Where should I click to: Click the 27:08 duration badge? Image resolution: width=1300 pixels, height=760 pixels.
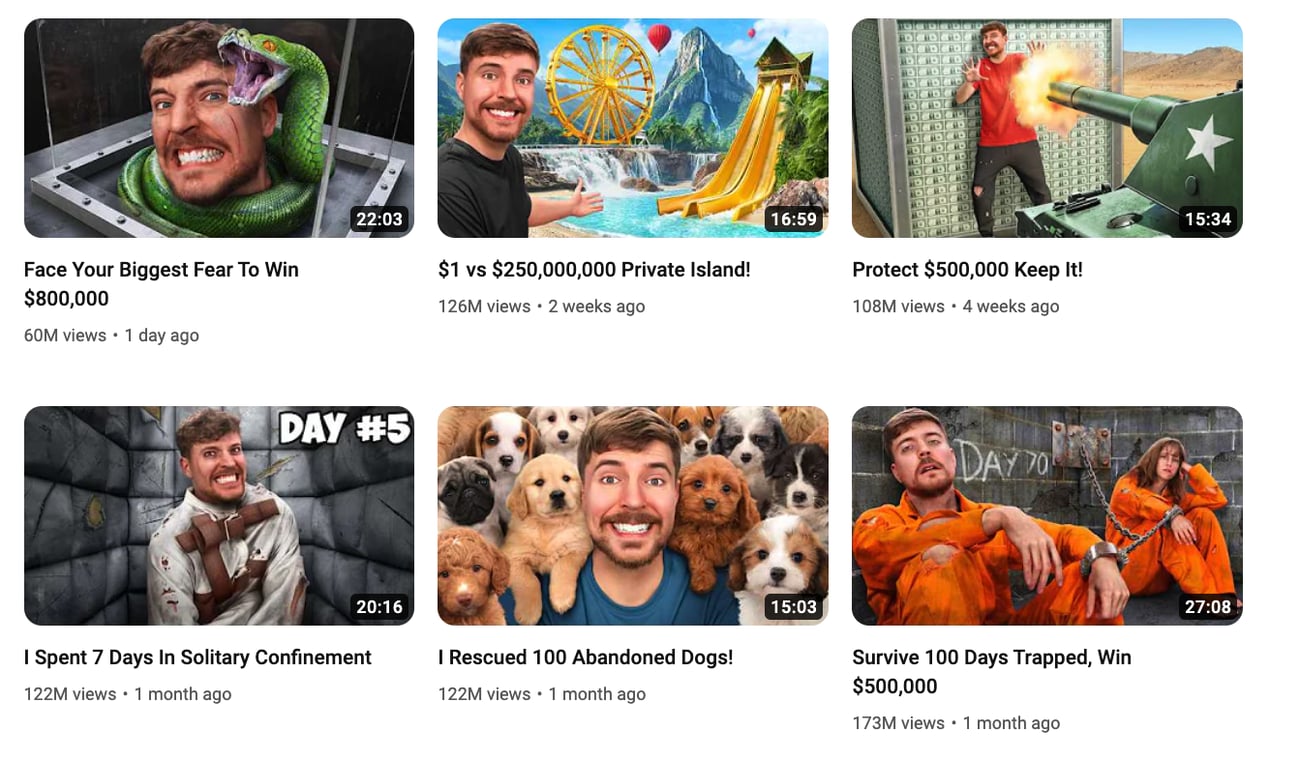[1207, 607]
